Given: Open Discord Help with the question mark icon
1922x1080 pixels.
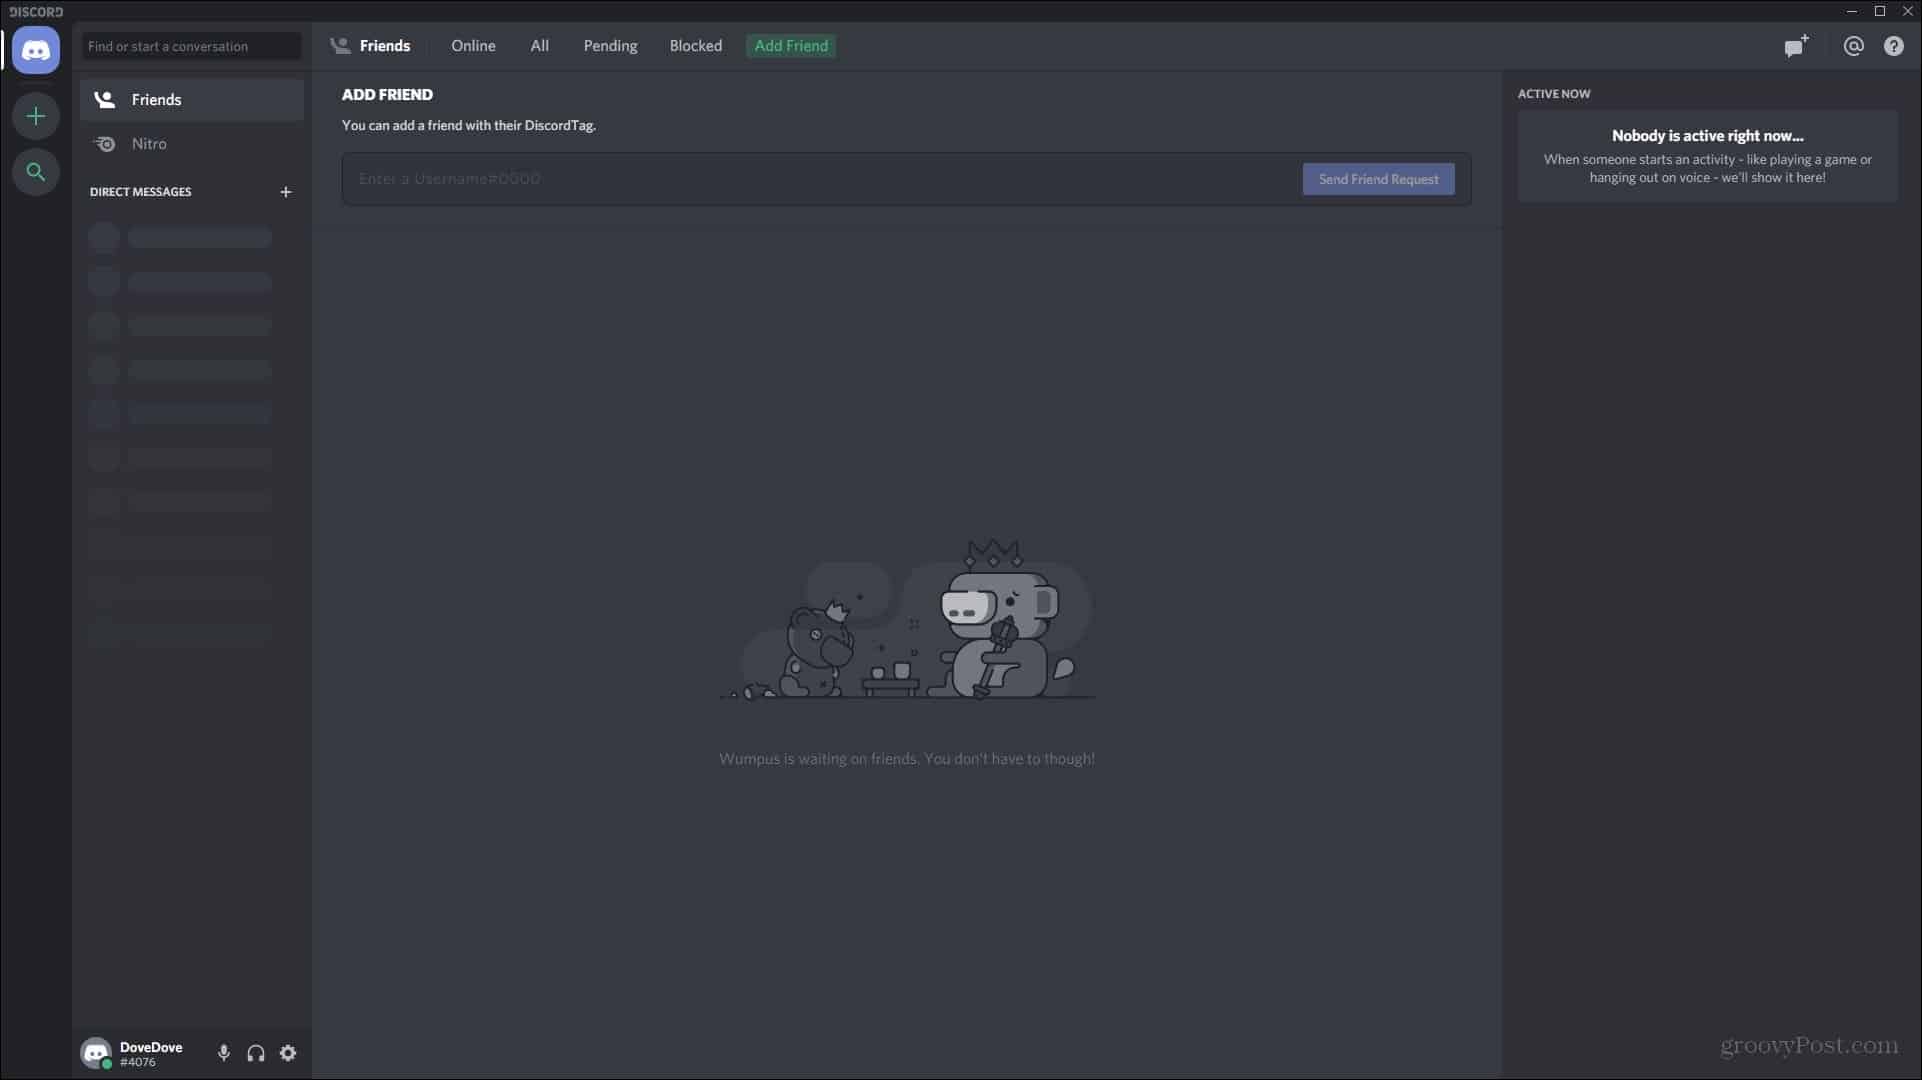Looking at the screenshot, I should coord(1895,46).
